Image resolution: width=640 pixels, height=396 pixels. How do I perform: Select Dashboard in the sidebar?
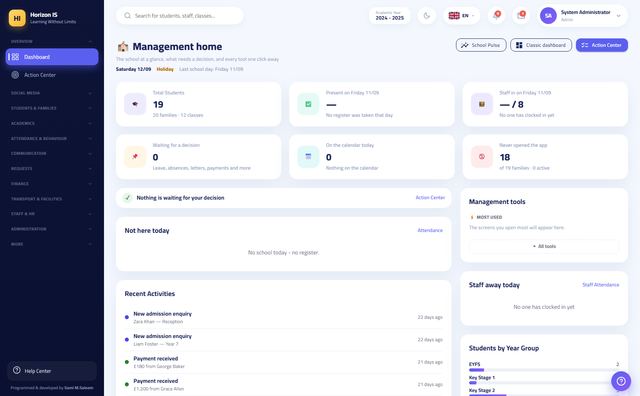coord(52,57)
